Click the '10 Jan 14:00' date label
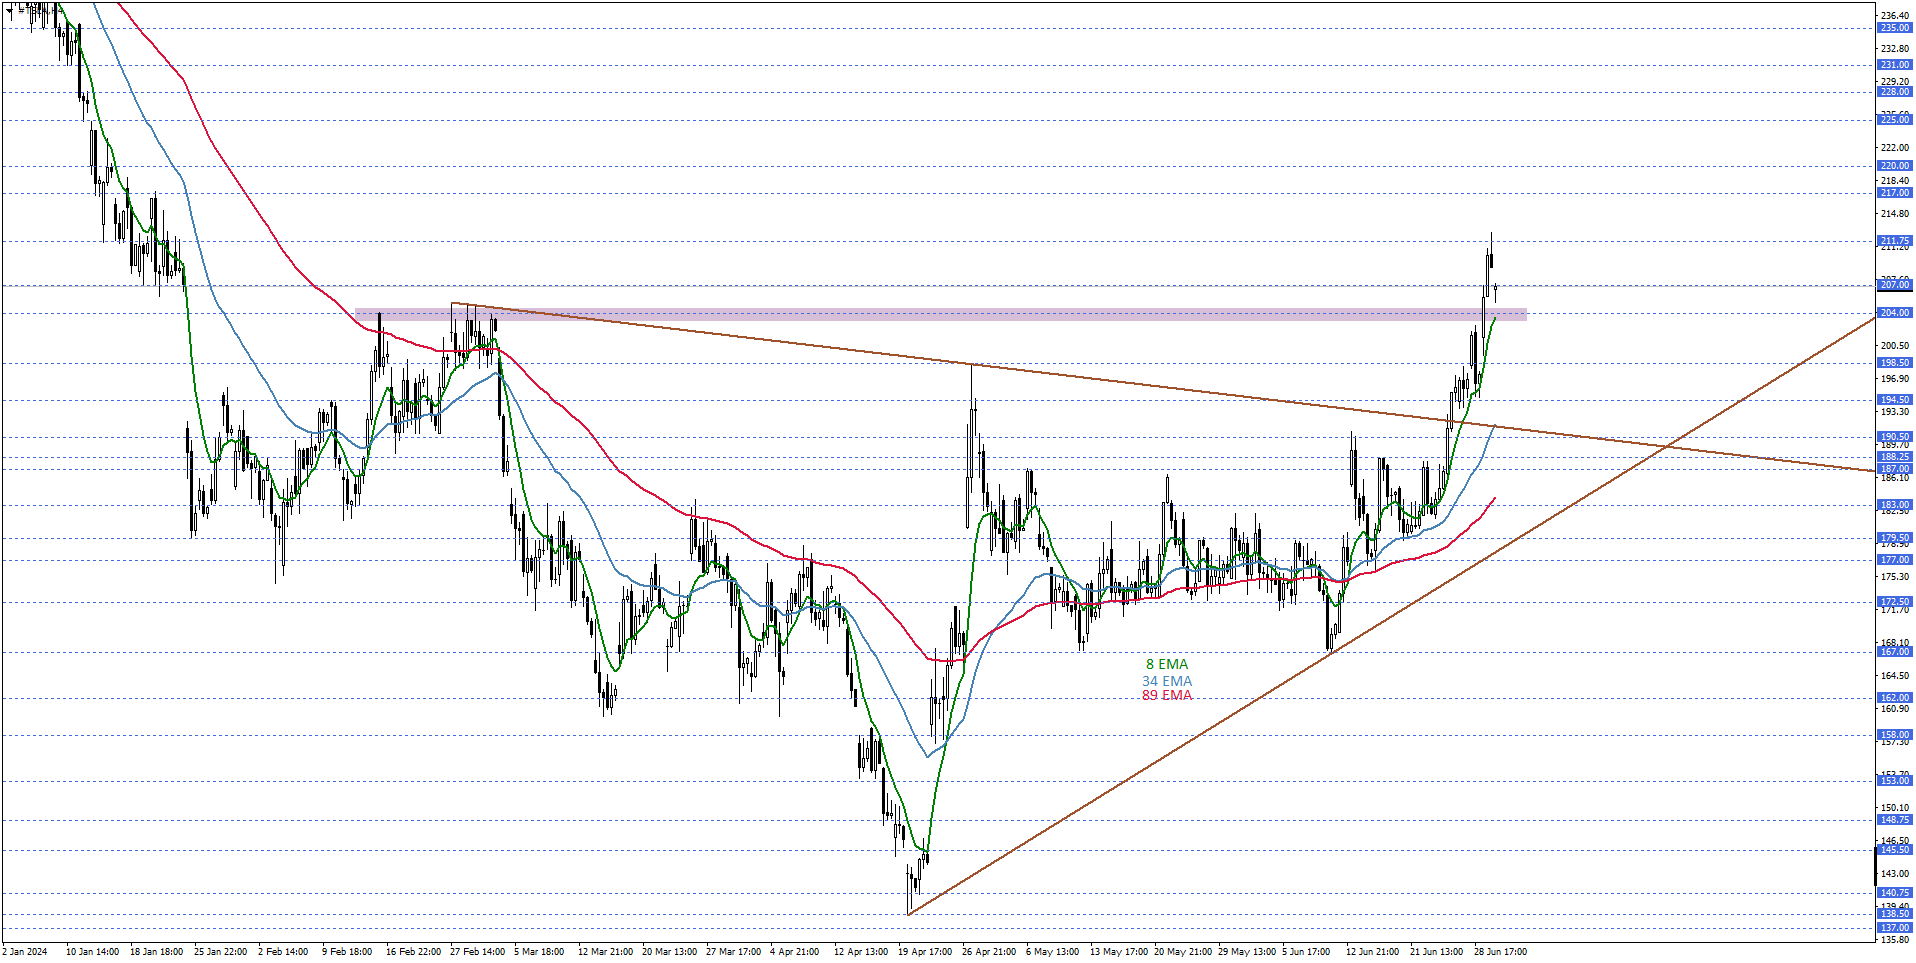 pyautogui.click(x=92, y=952)
